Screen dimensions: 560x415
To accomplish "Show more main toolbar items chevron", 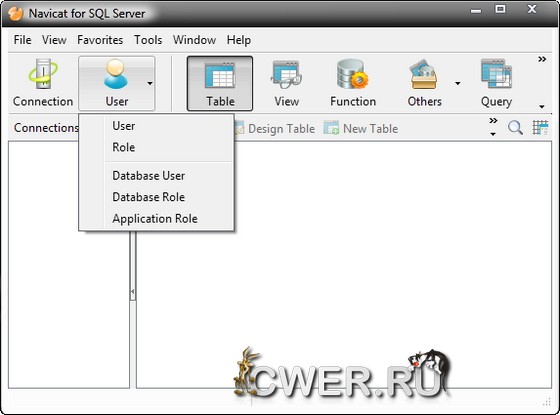I will (542, 59).
